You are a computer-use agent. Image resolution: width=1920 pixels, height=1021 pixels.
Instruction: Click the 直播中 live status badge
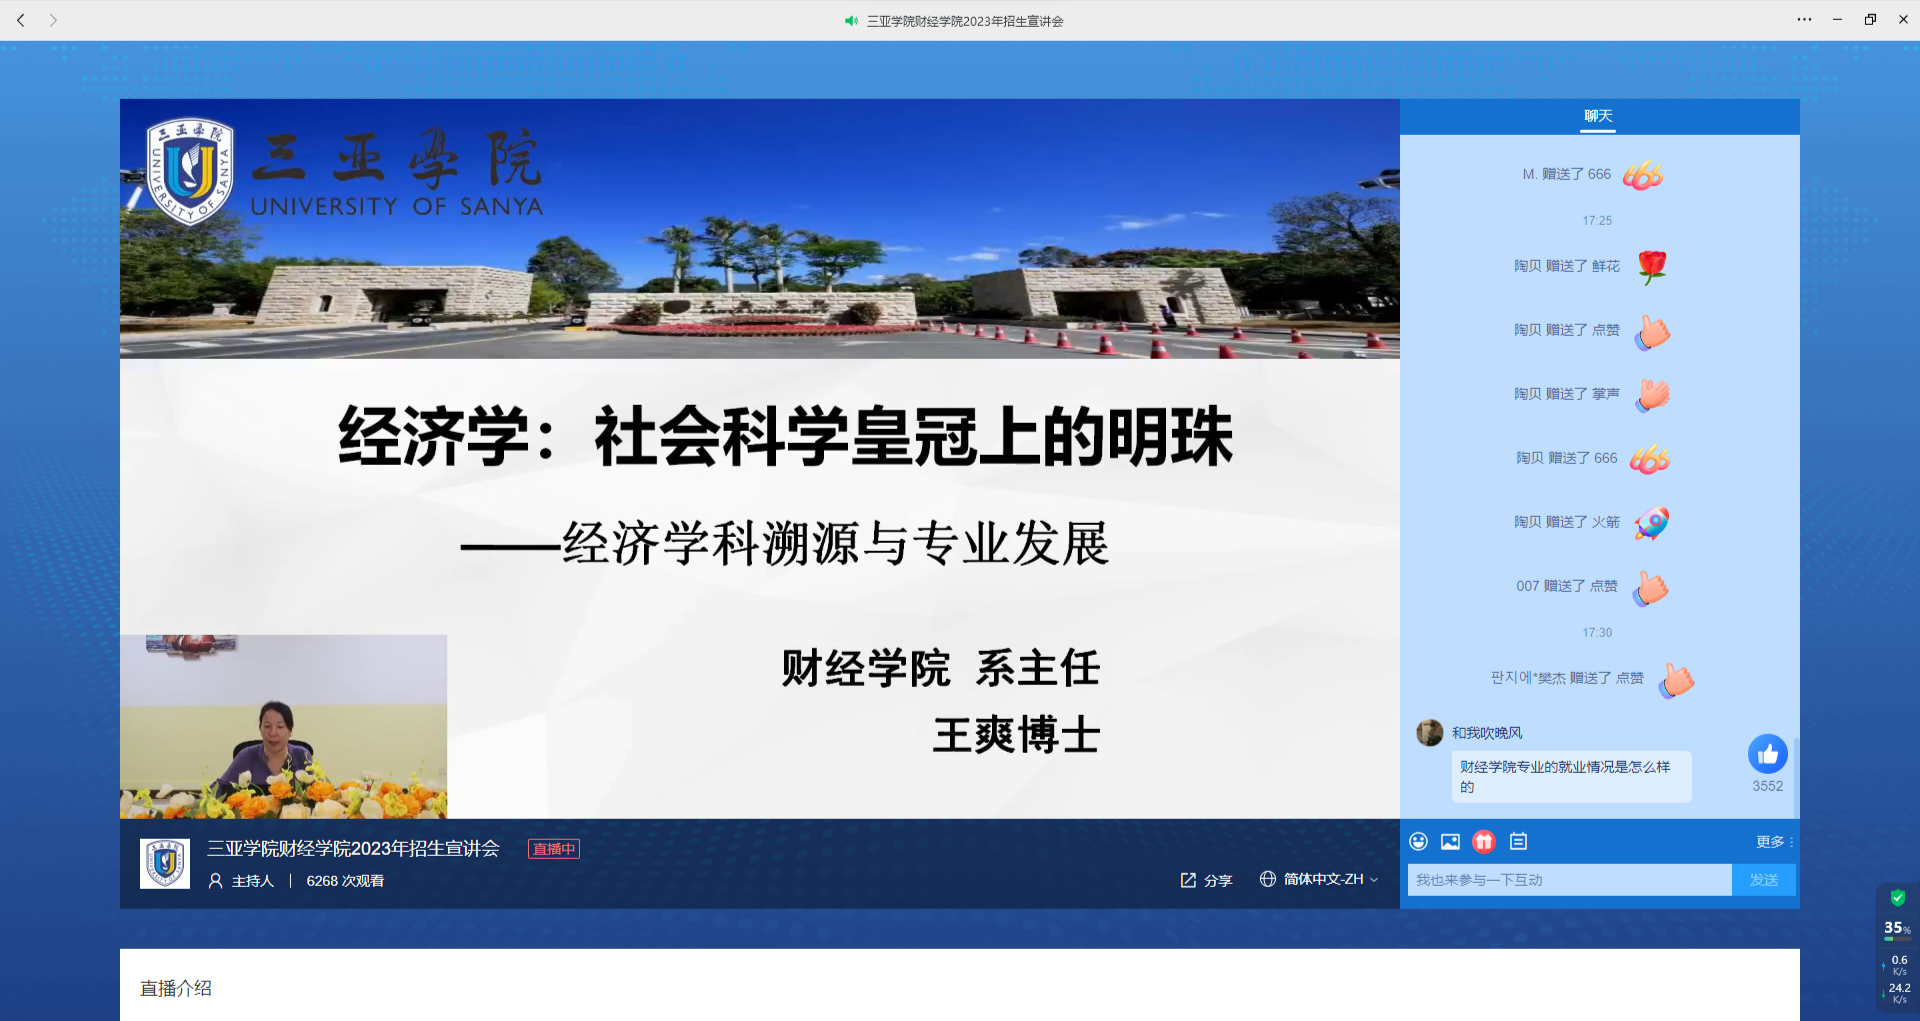pyautogui.click(x=554, y=849)
